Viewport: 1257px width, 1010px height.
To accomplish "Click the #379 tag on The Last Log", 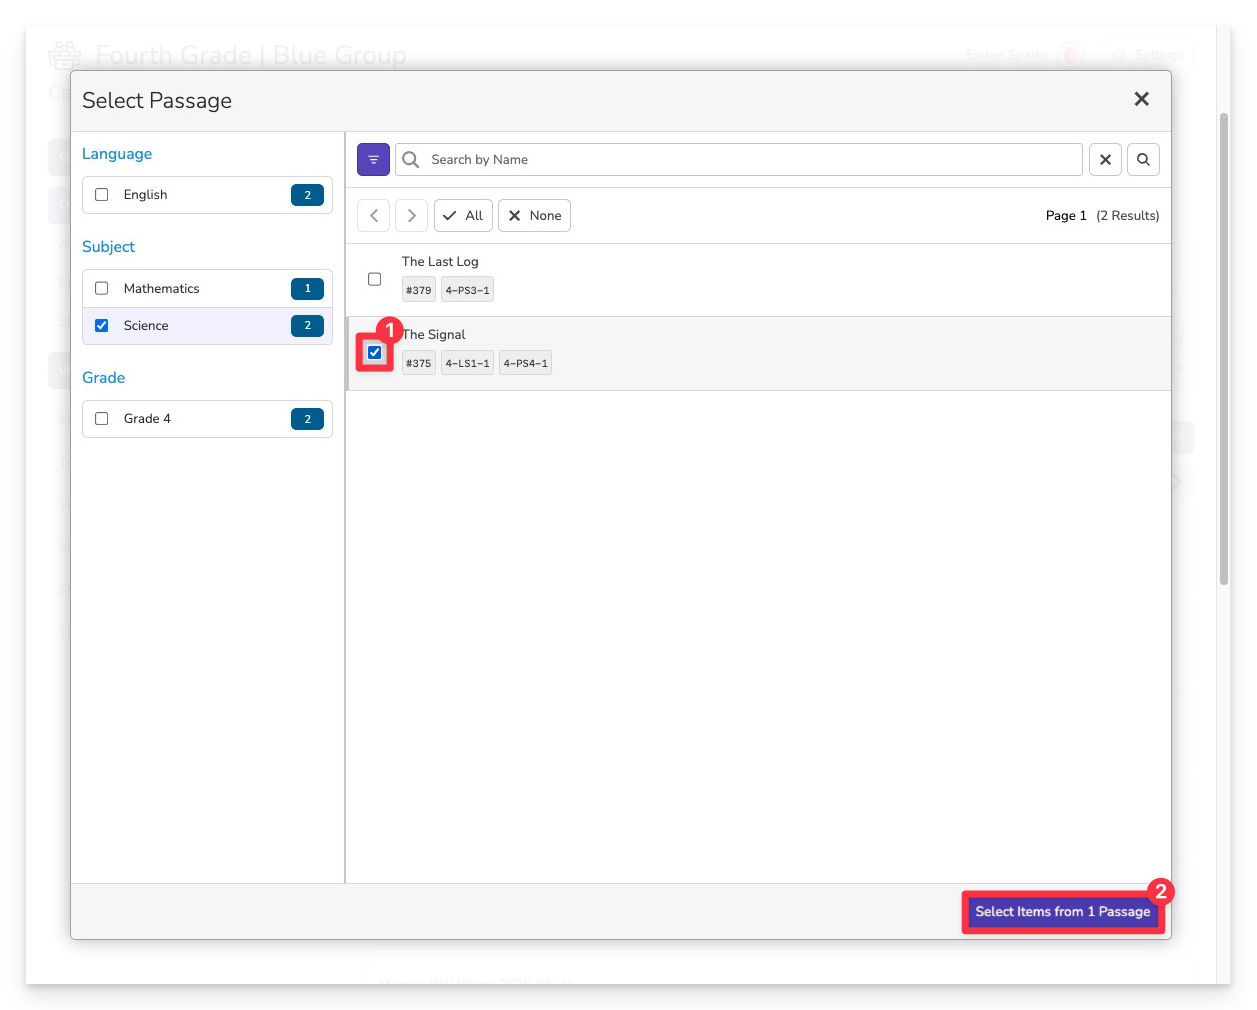I will tap(418, 290).
